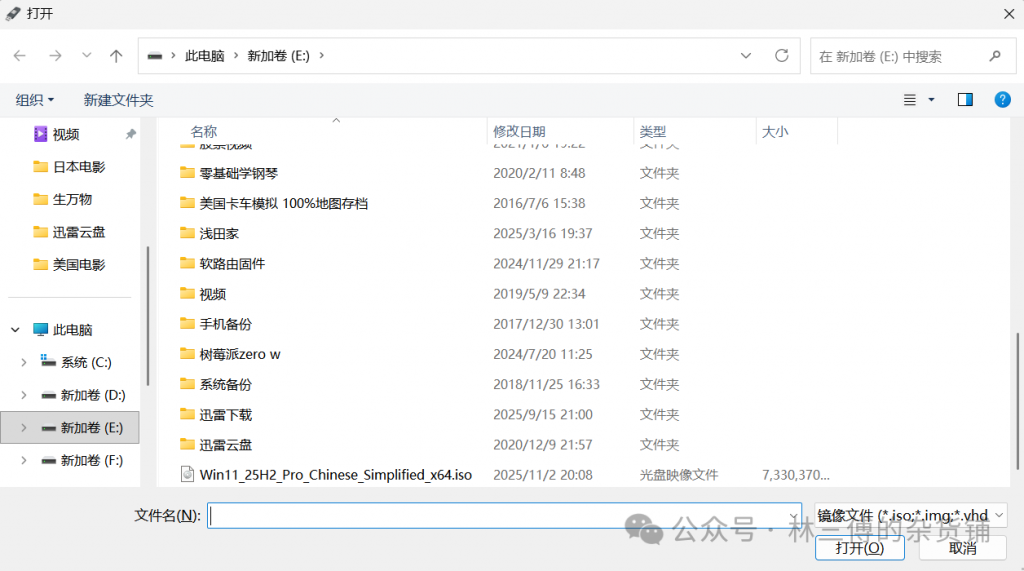Select 此电脑 in the address breadcrumb
Viewport: 1024px width, 571px height.
[204, 56]
